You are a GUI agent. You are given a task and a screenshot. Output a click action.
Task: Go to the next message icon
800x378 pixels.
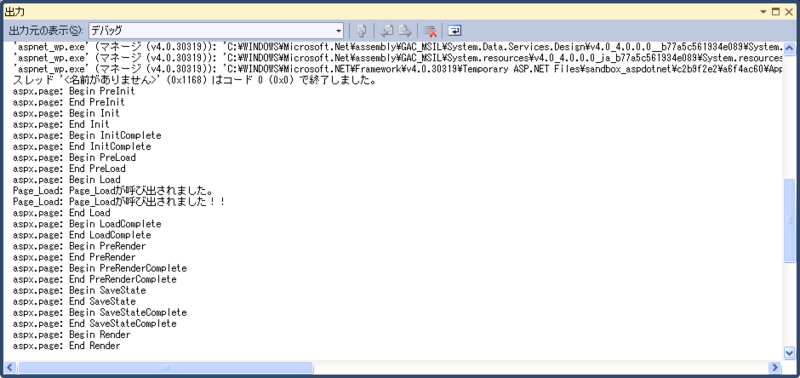pyautogui.click(x=405, y=31)
